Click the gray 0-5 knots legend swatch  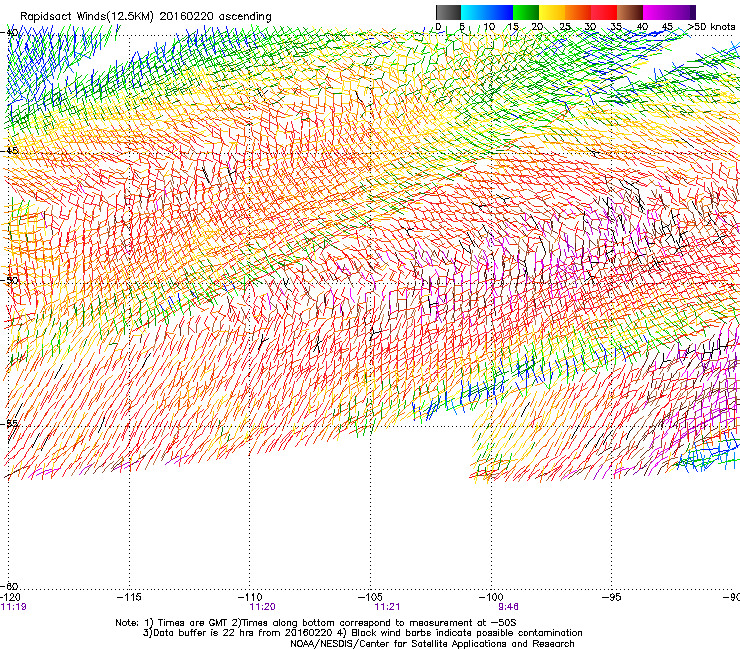448,12
